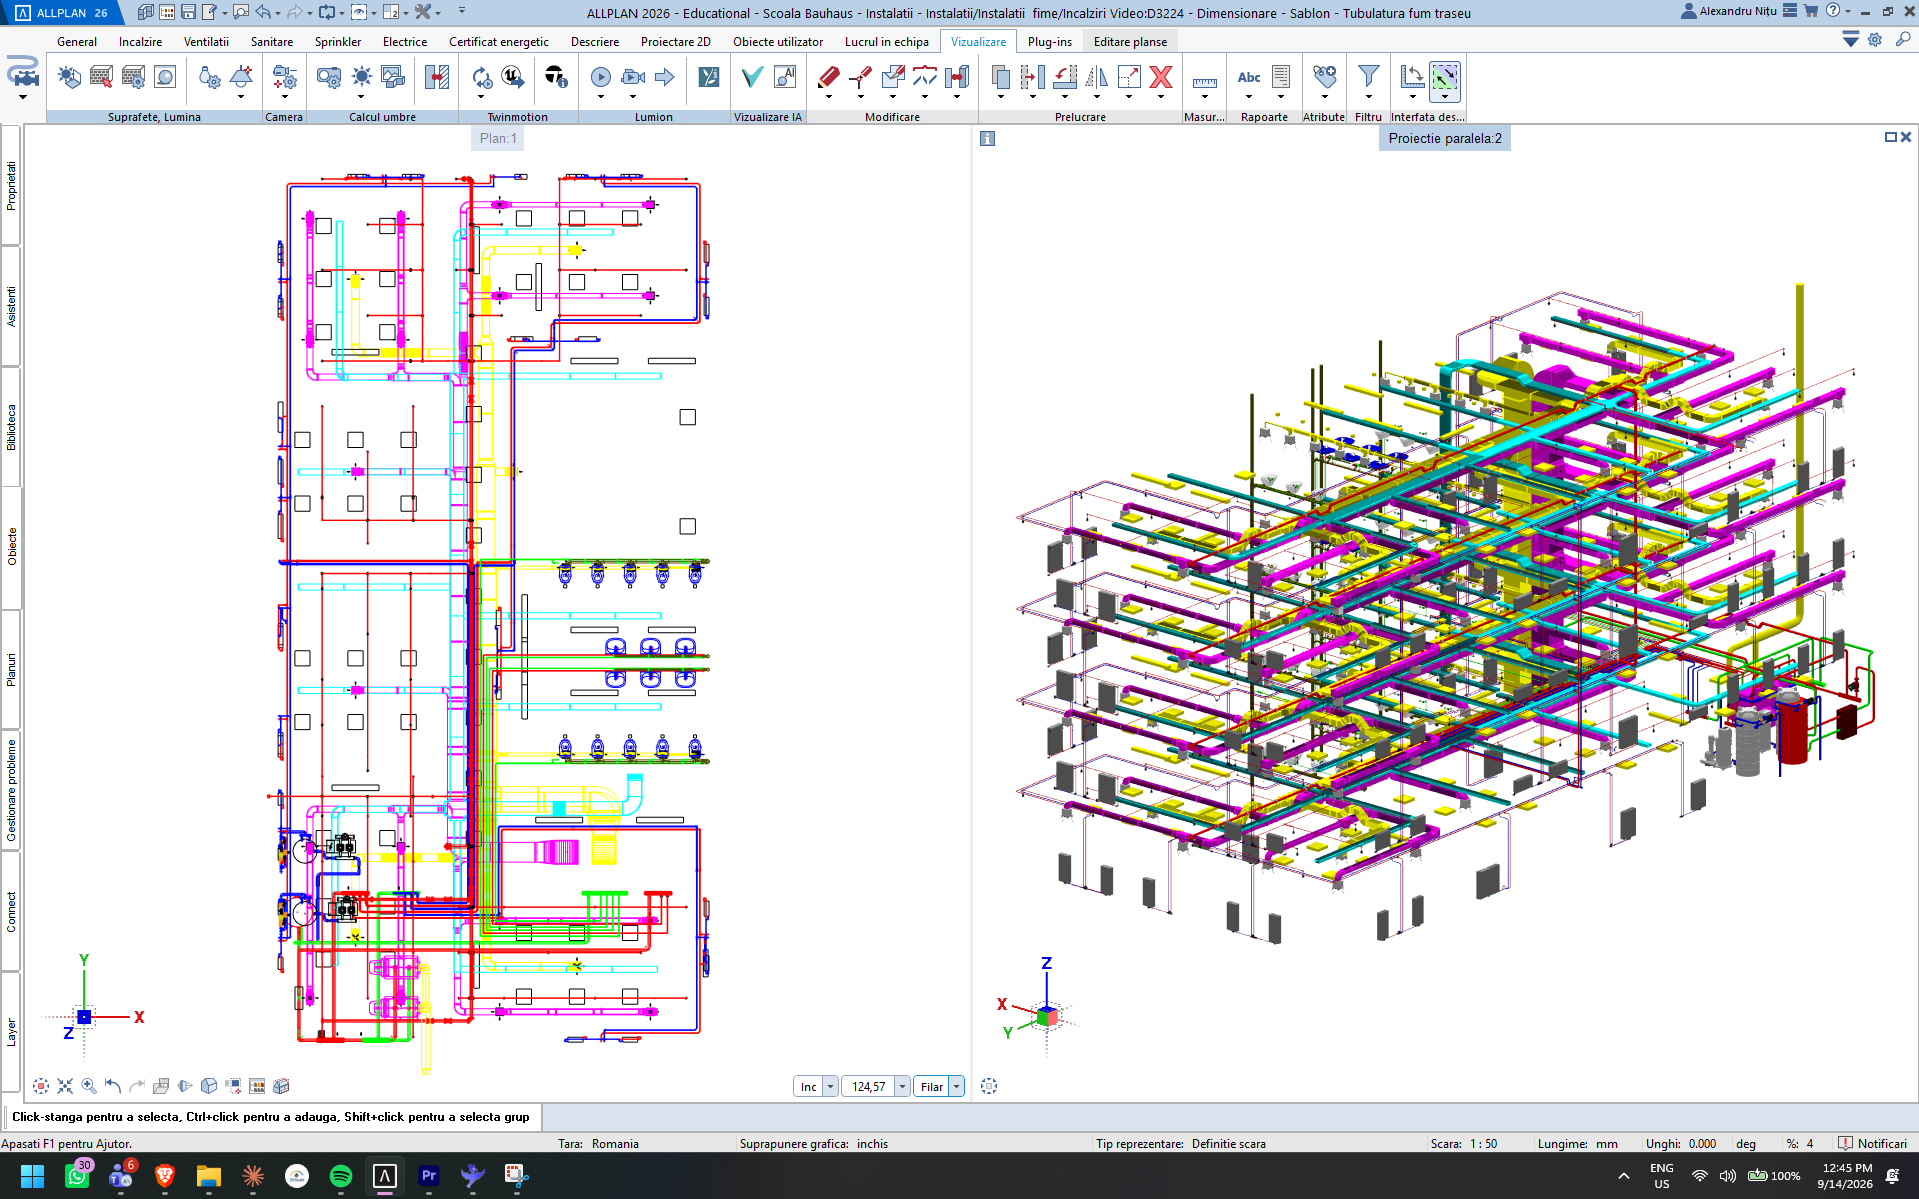Click the Plan:1 viewport title
The image size is (1919, 1199).
498,138
